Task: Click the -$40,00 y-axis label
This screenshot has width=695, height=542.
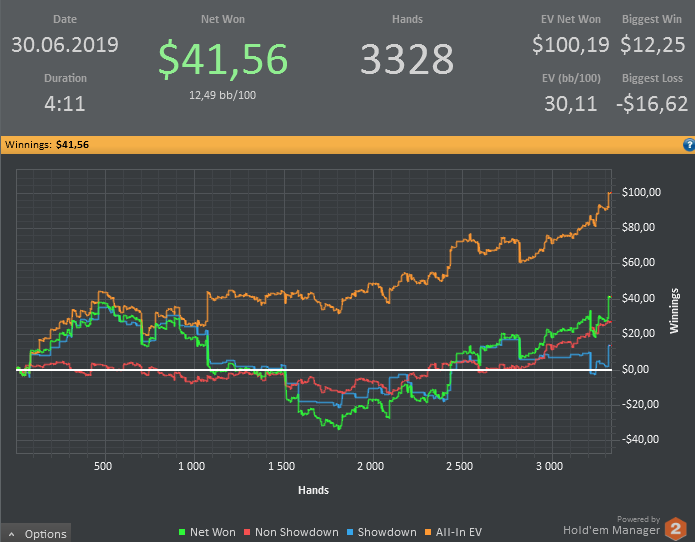Action: point(640,439)
